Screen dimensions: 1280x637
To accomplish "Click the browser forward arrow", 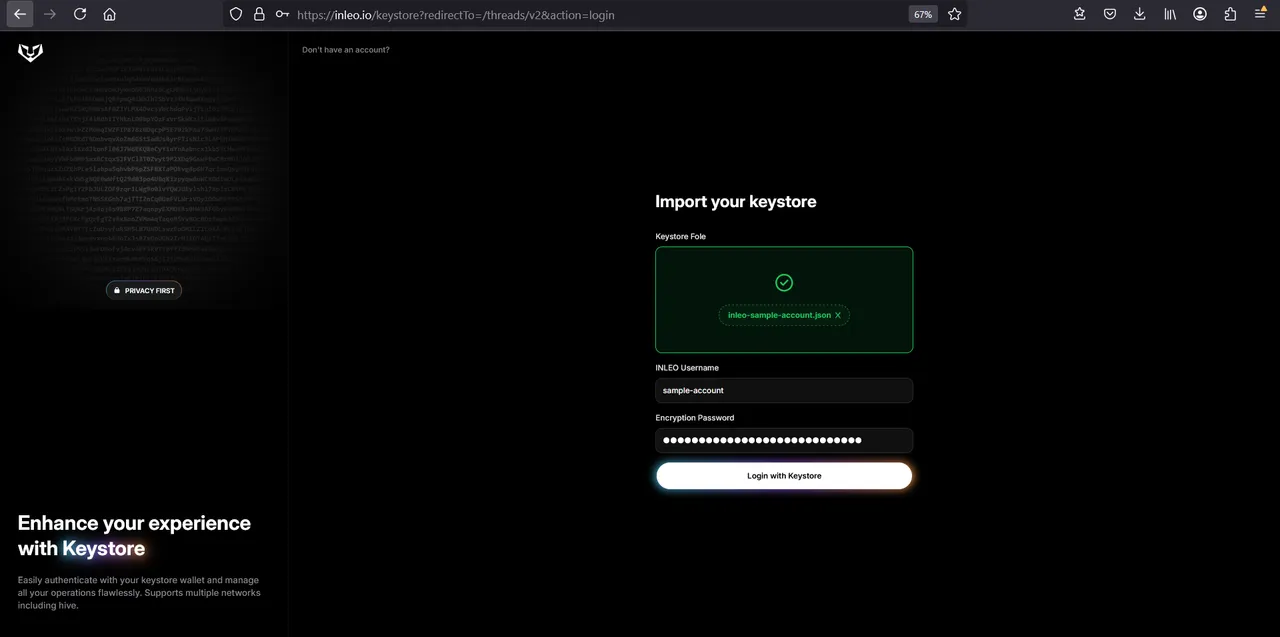I will [50, 14].
